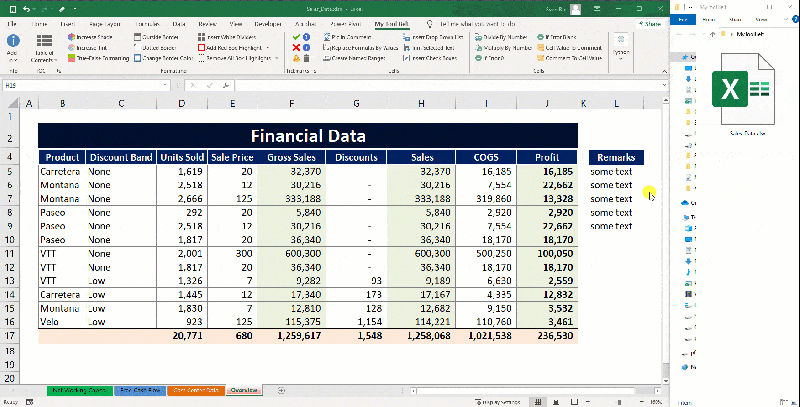Open the Formulas ribbon tab
Image resolution: width=800 pixels, height=407 pixels.
point(147,24)
